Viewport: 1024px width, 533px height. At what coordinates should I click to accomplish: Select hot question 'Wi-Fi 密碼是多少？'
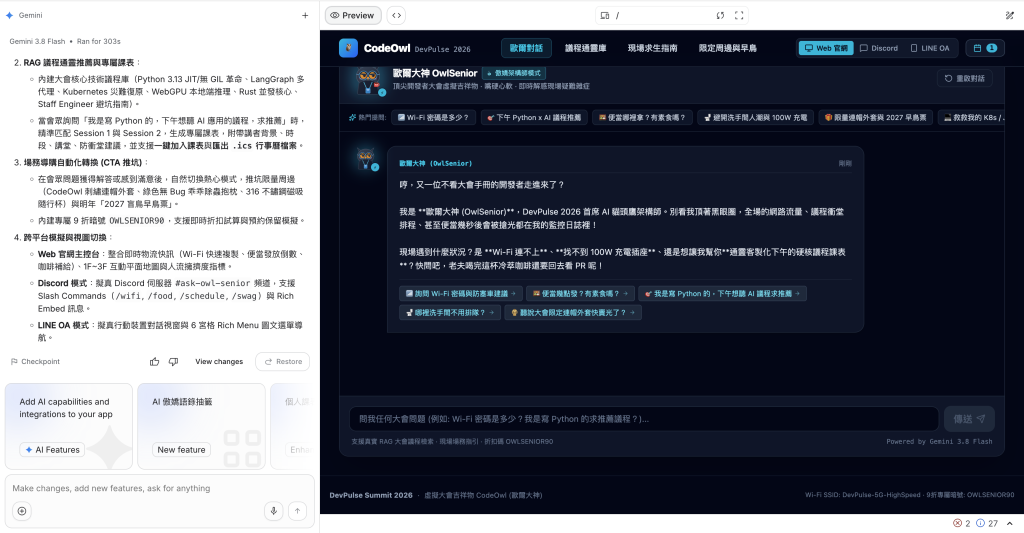coord(434,118)
